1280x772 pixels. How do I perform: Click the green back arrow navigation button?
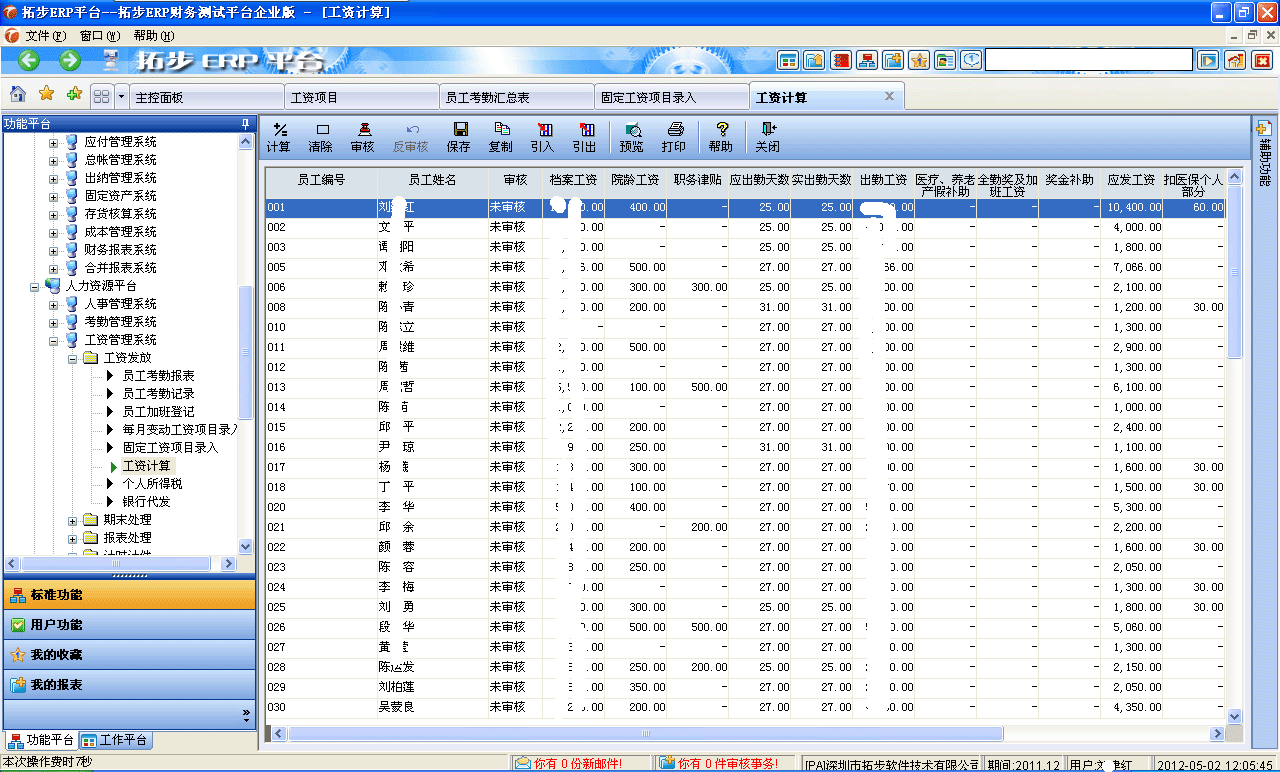click(28, 61)
